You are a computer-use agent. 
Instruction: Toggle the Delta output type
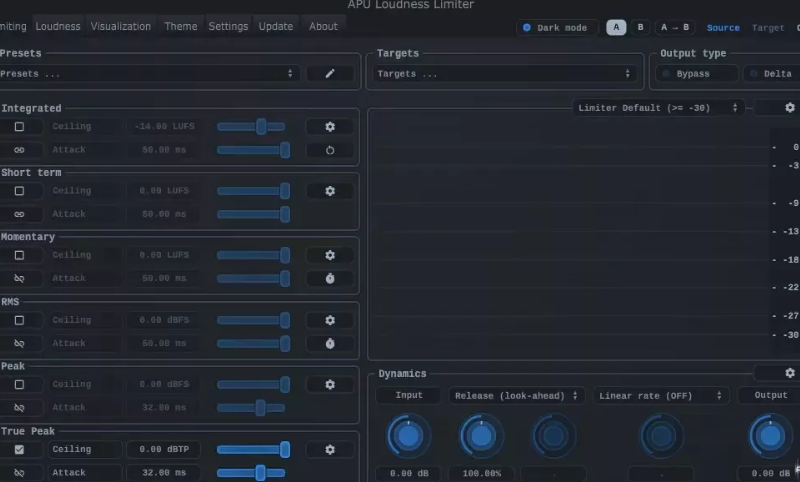click(x=771, y=74)
